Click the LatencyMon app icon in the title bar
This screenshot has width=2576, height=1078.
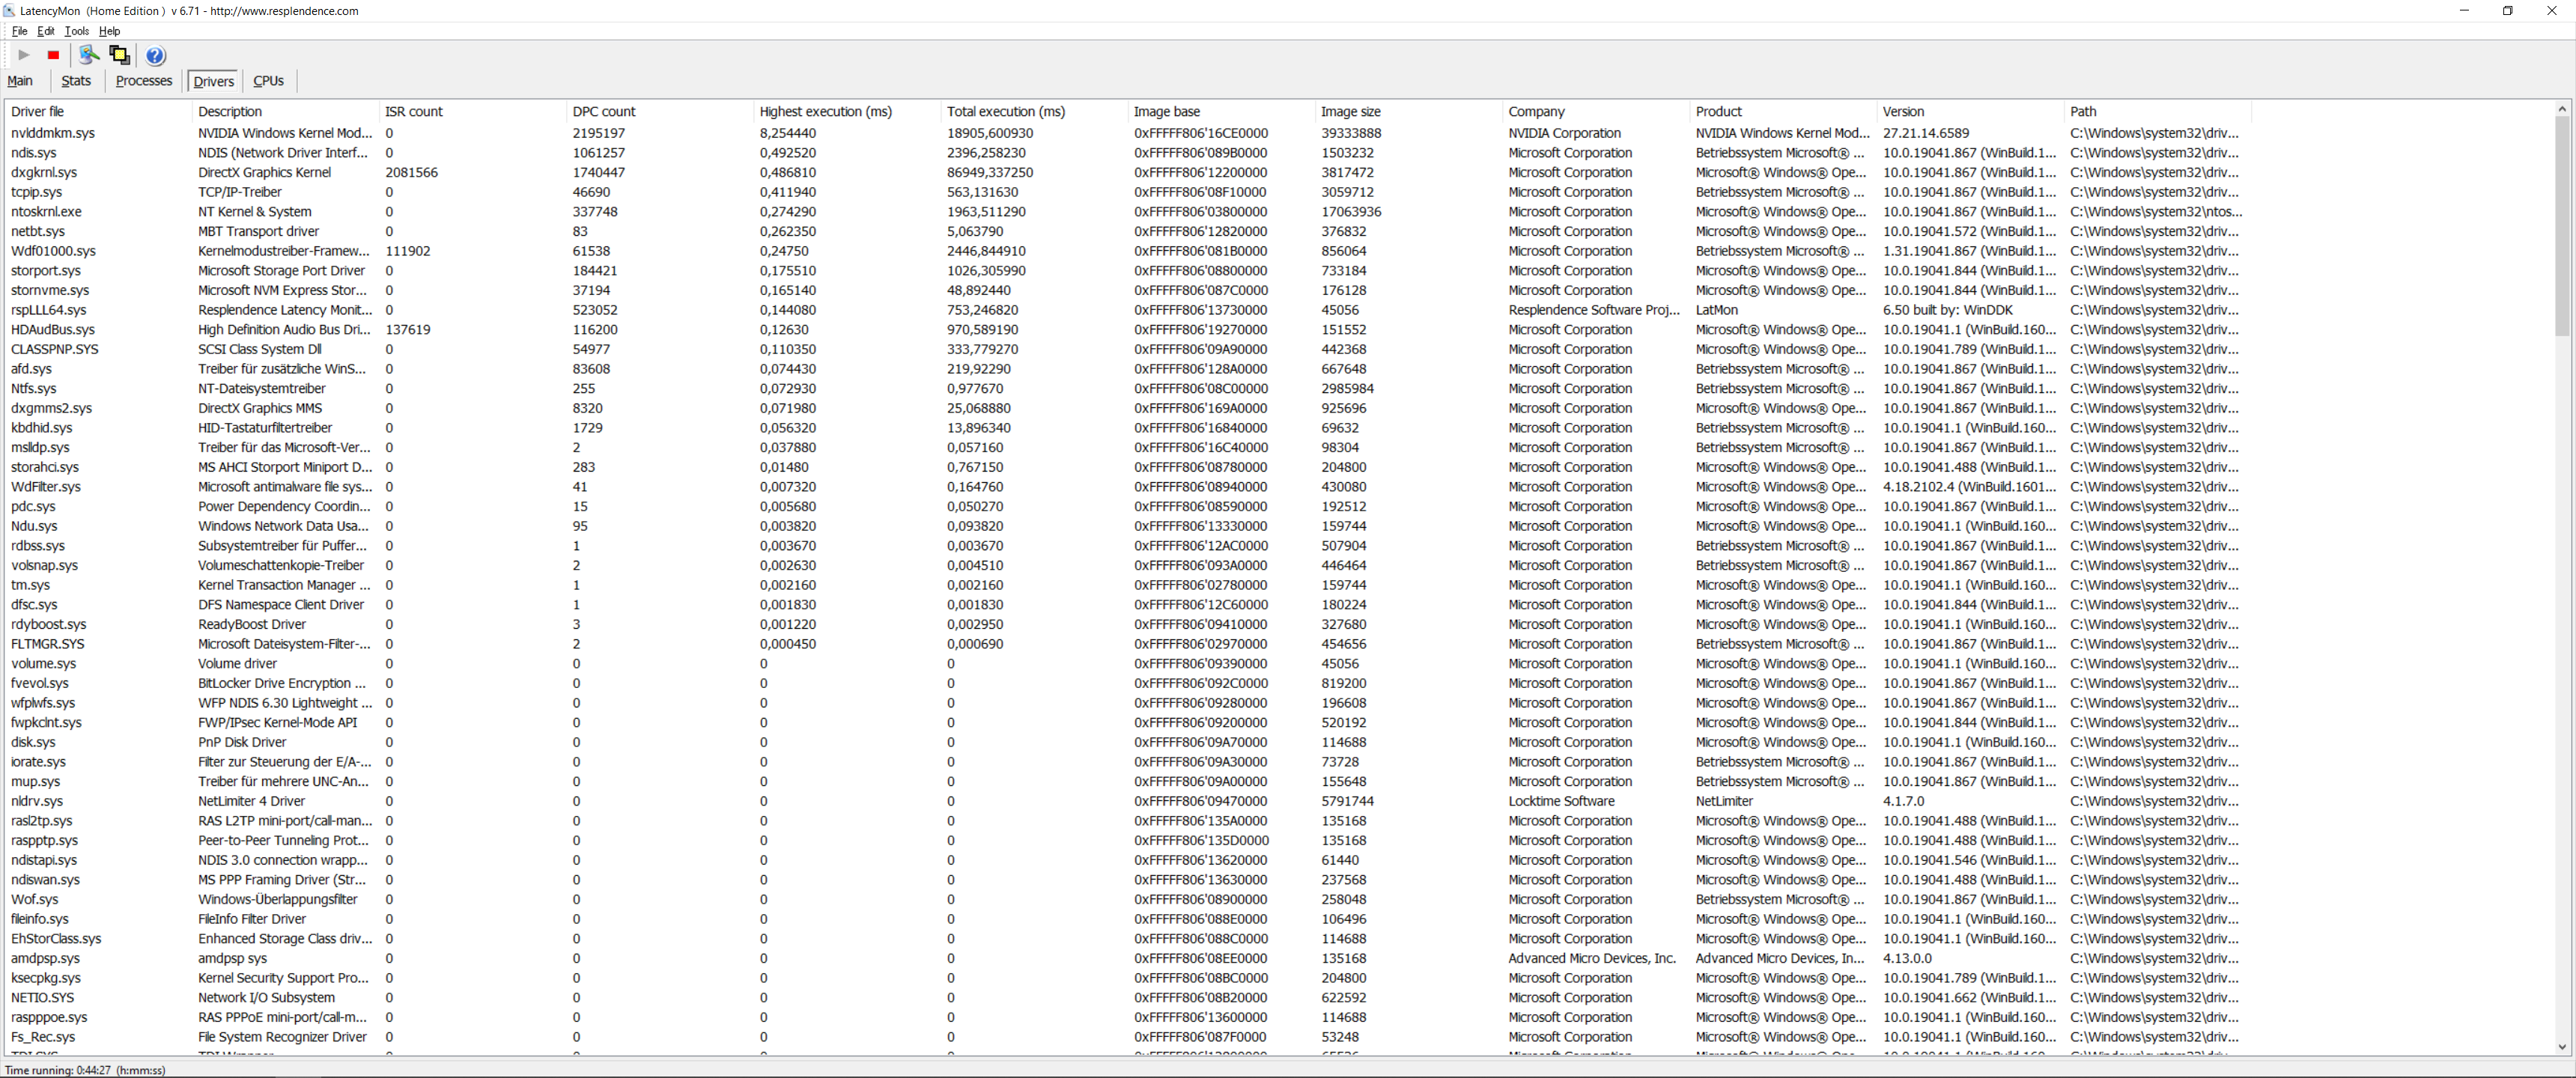pyautogui.click(x=10, y=11)
